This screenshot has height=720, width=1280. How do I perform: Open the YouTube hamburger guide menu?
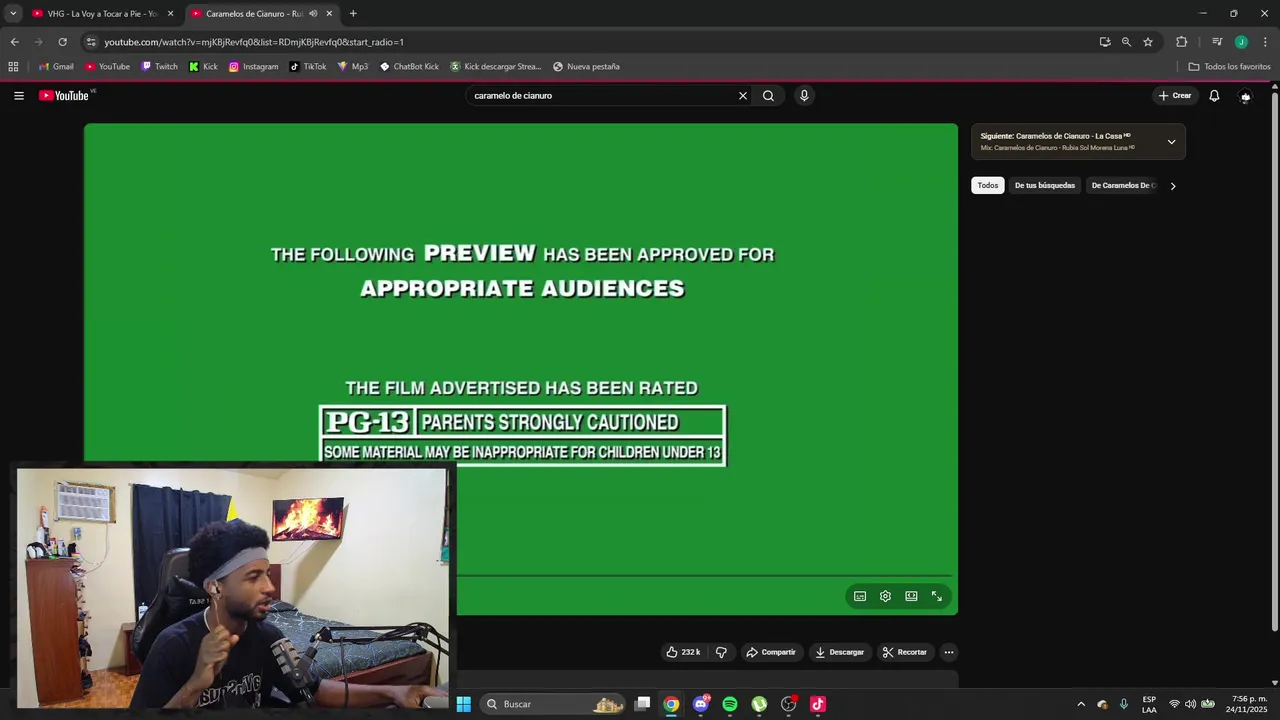tap(19, 96)
